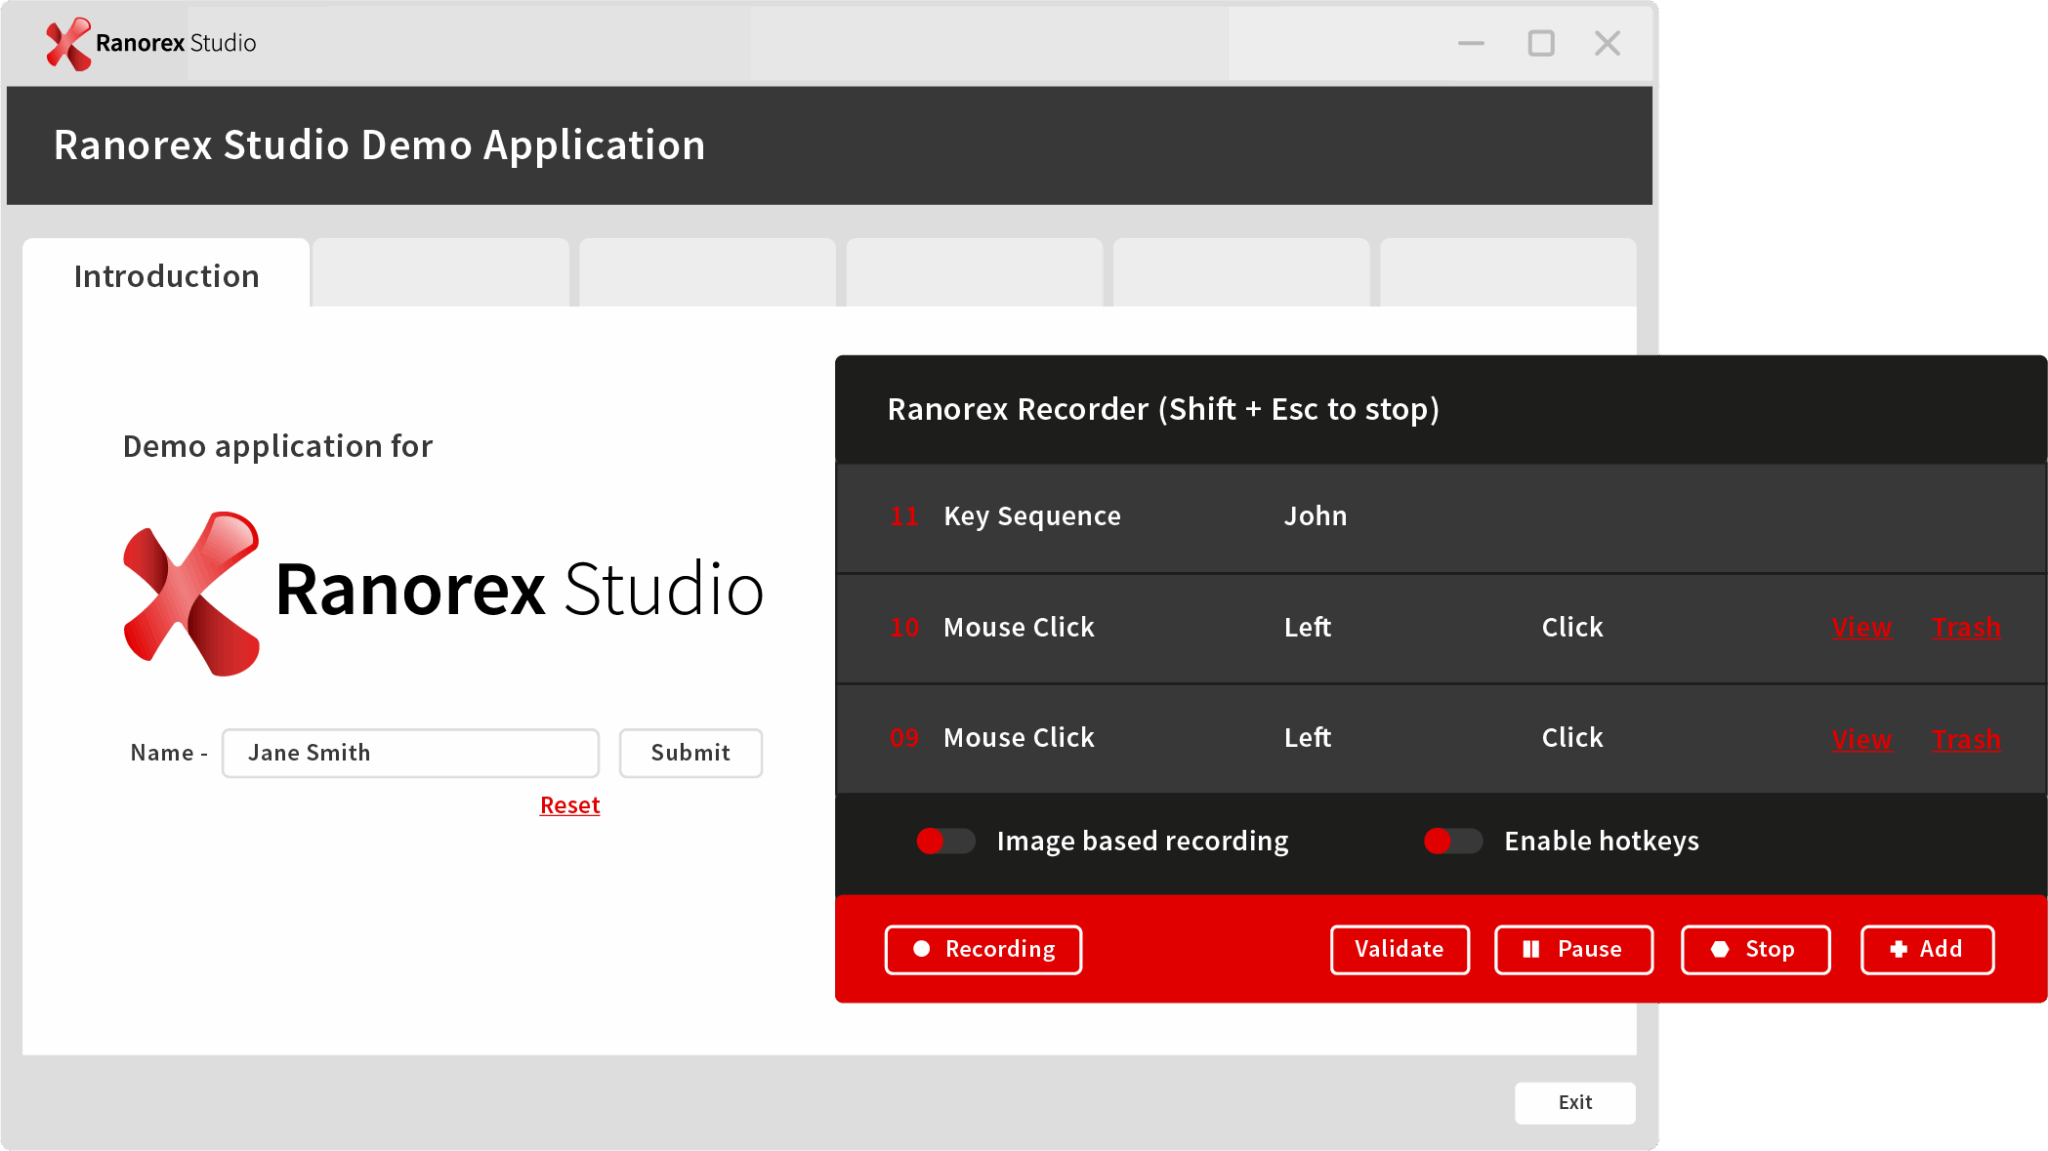2048x1151 pixels.
Task: Click the record dot icon on Recording button
Action: coord(921,949)
